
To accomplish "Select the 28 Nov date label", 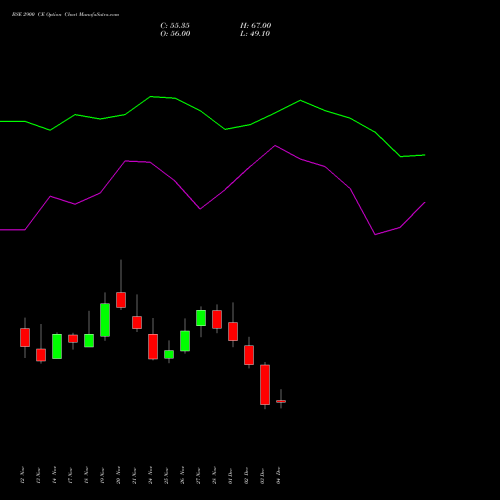I will [214, 475].
